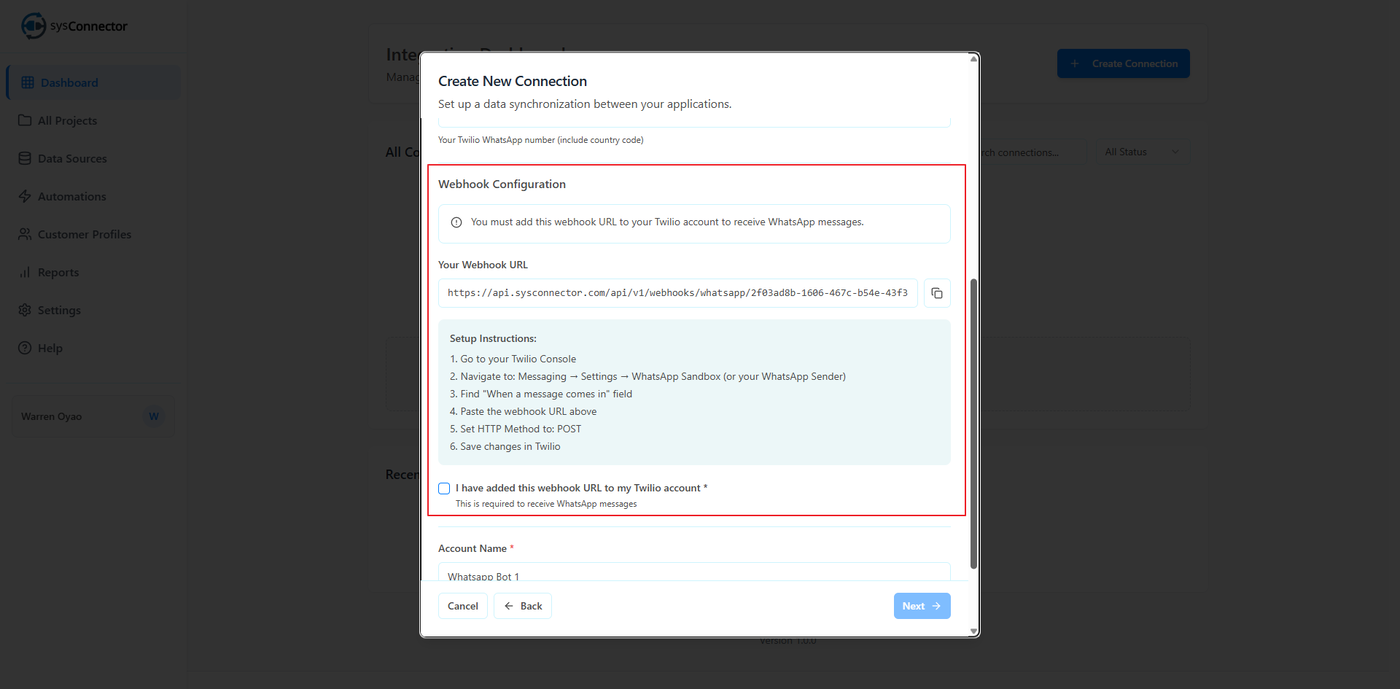Click the Customer Profiles people icon
The height and width of the screenshot is (689, 1400).
click(25, 235)
